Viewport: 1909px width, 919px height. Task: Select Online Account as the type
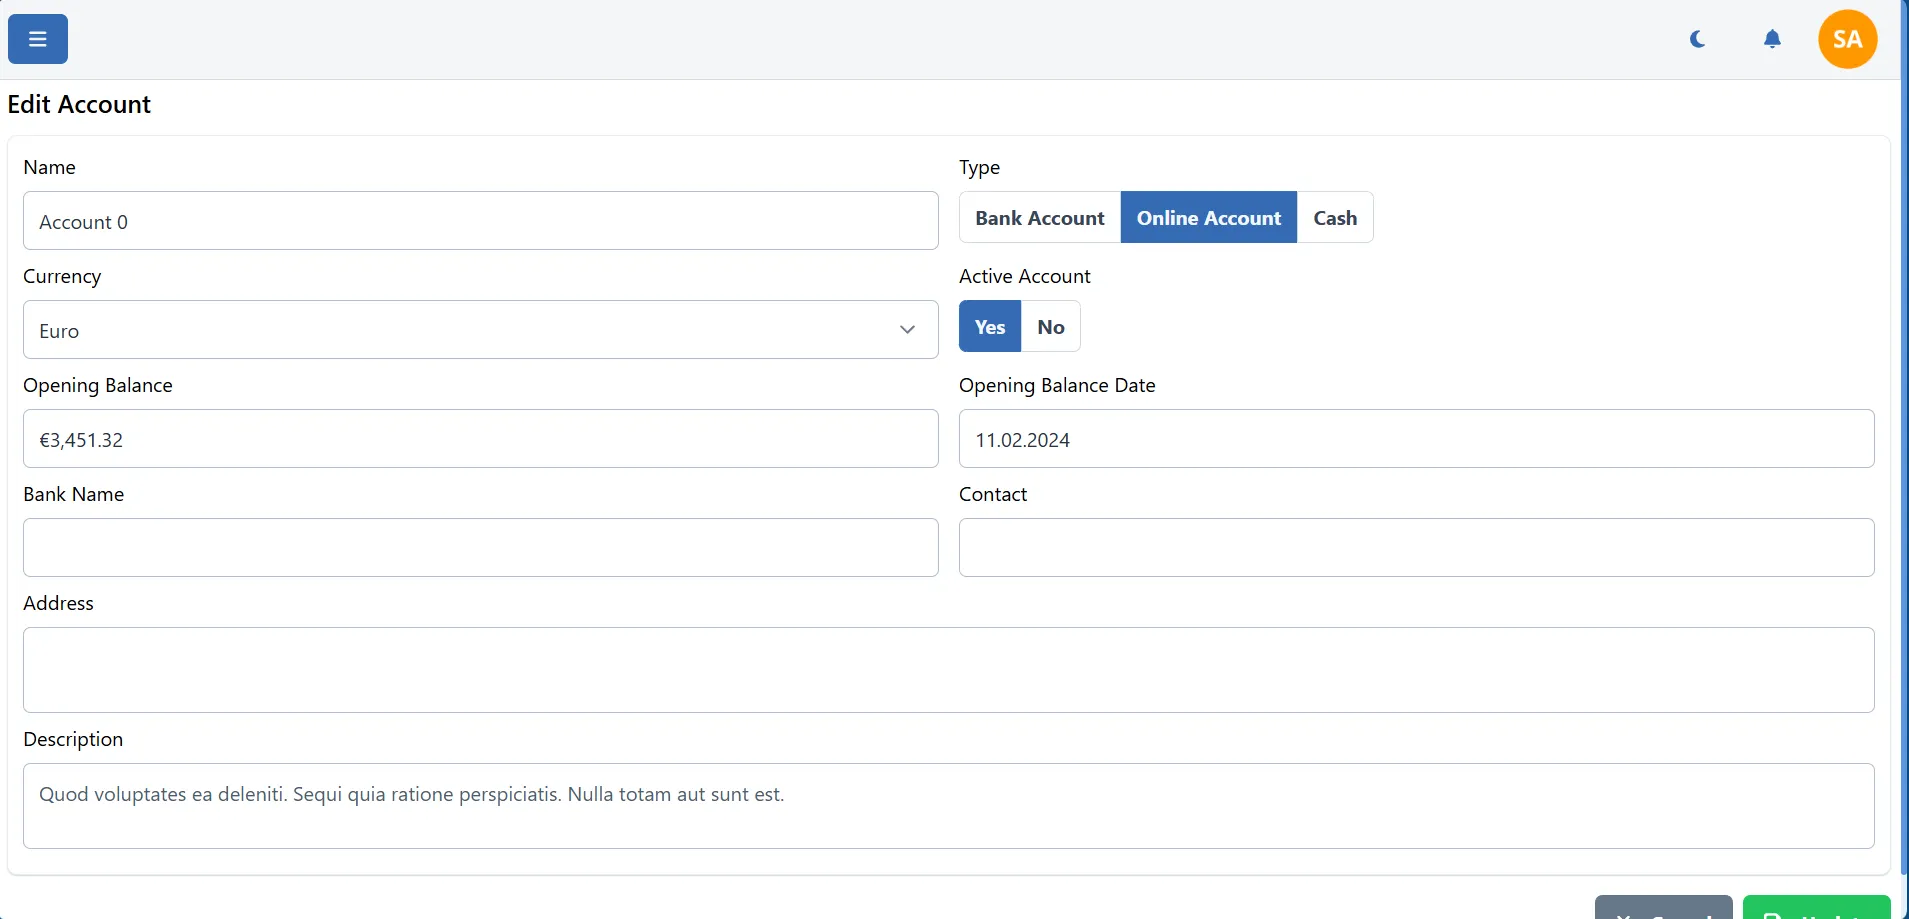pyautogui.click(x=1208, y=218)
